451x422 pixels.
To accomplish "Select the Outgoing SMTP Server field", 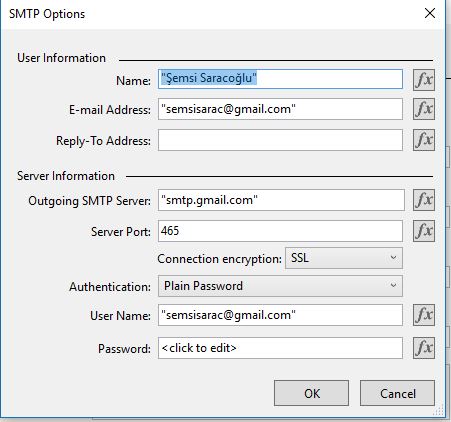I will pyautogui.click(x=281, y=200).
